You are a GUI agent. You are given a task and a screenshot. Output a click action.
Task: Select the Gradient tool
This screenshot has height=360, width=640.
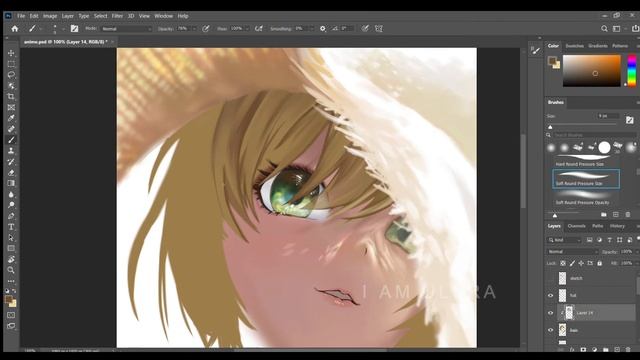[11, 183]
